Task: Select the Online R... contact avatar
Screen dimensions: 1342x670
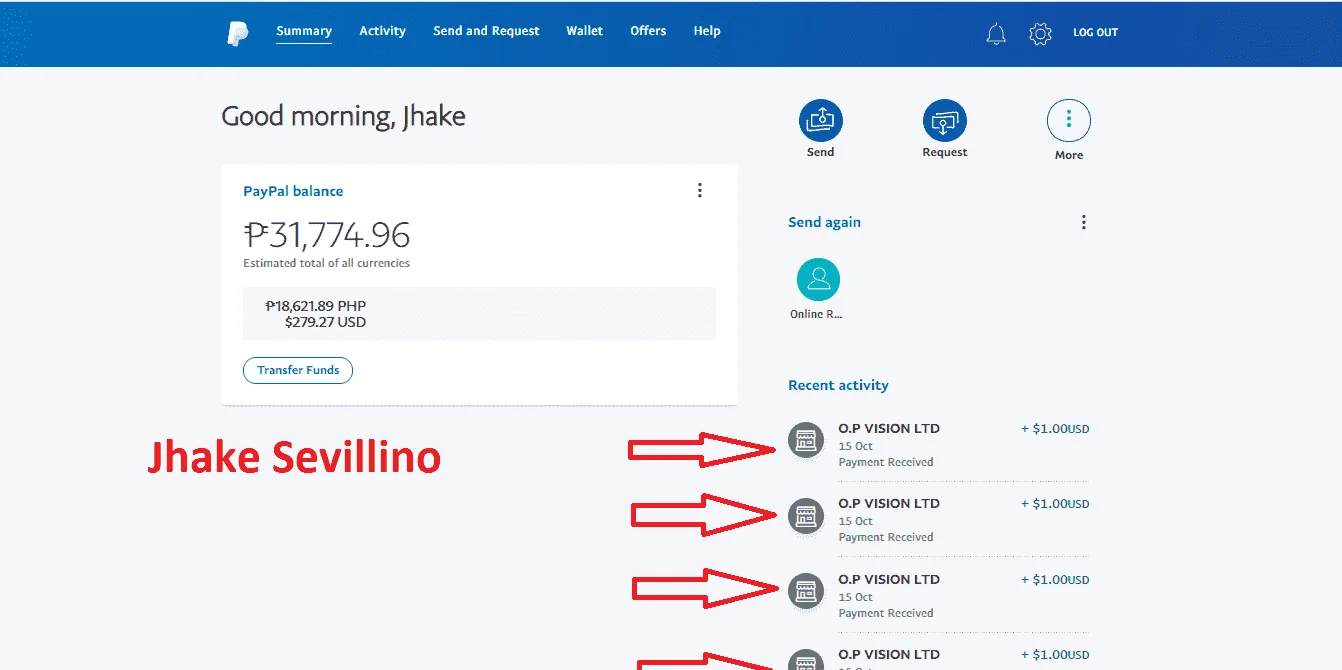Action: tap(818, 279)
